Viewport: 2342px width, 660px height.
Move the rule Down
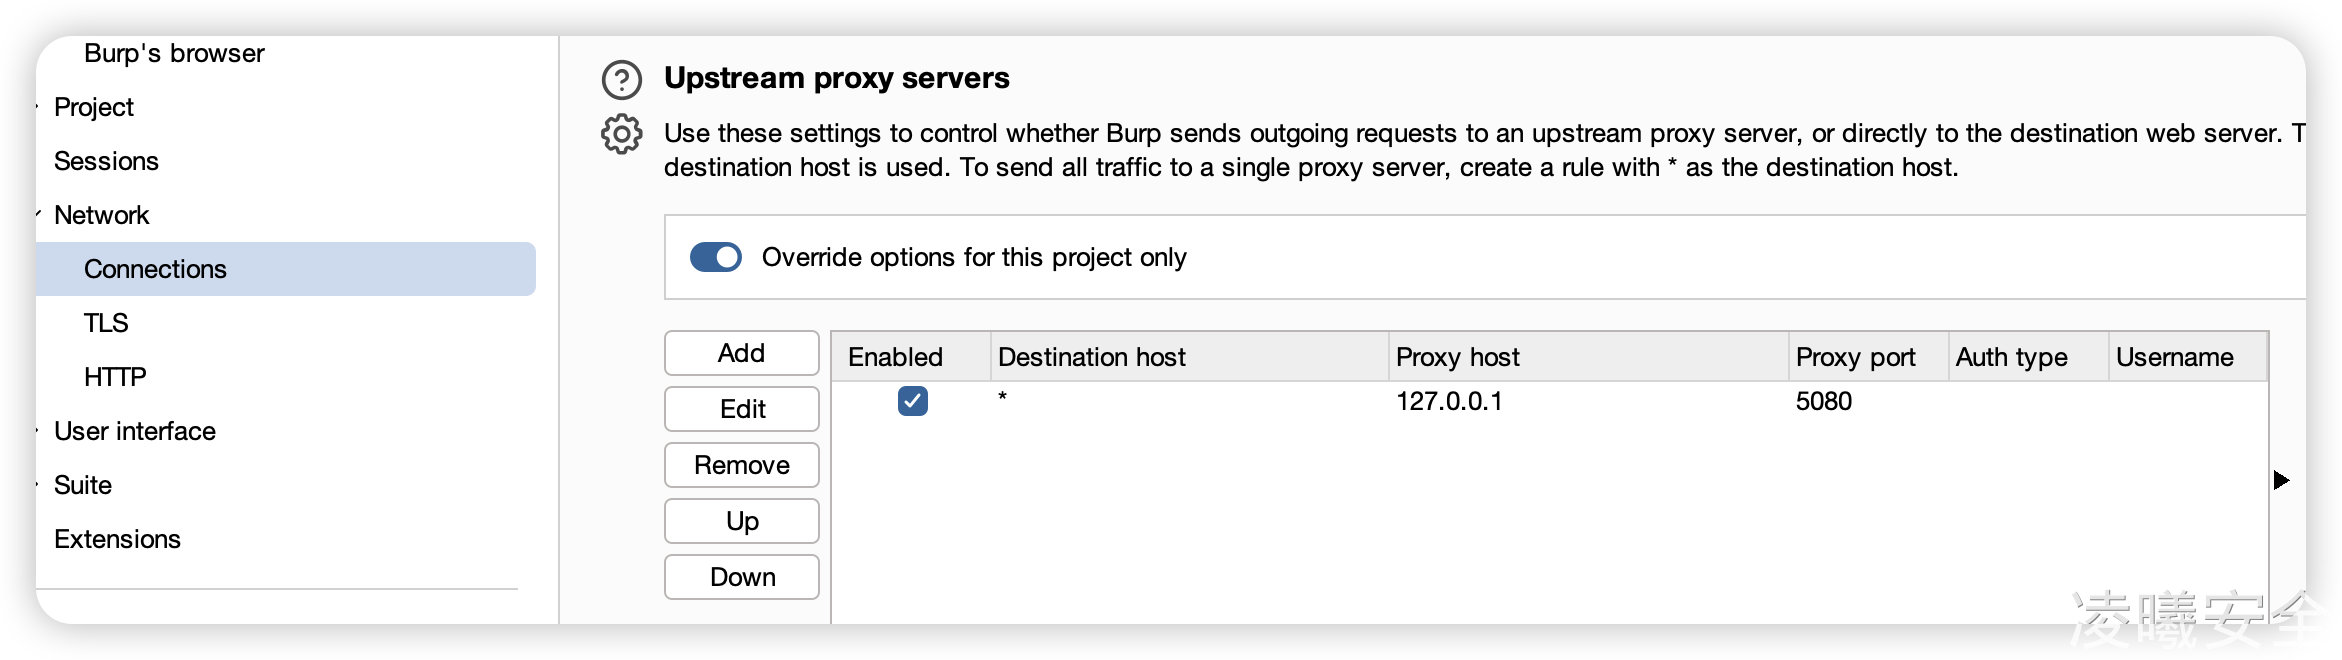tap(741, 577)
